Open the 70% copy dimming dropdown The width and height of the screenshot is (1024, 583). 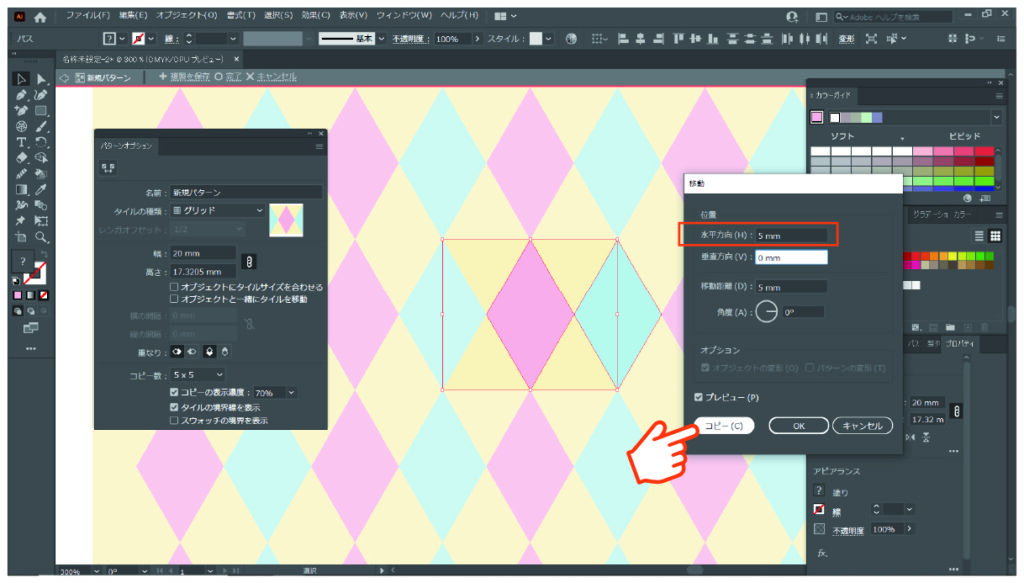point(291,392)
